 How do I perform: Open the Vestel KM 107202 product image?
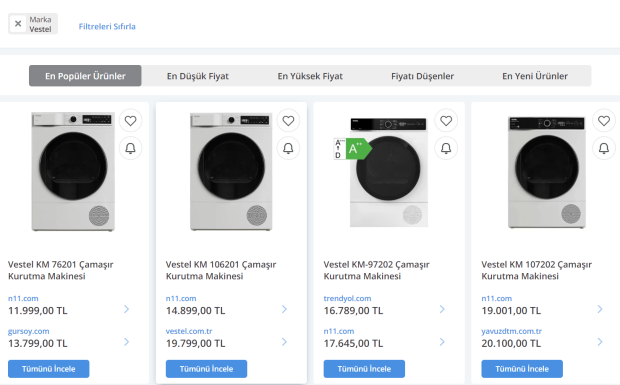[x=546, y=172]
